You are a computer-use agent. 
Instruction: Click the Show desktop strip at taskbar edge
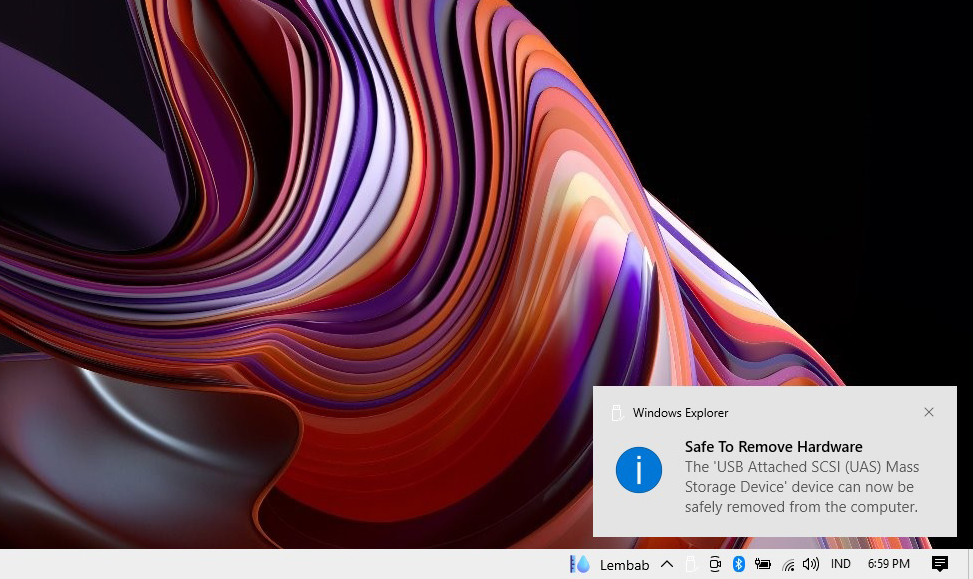[970, 565]
